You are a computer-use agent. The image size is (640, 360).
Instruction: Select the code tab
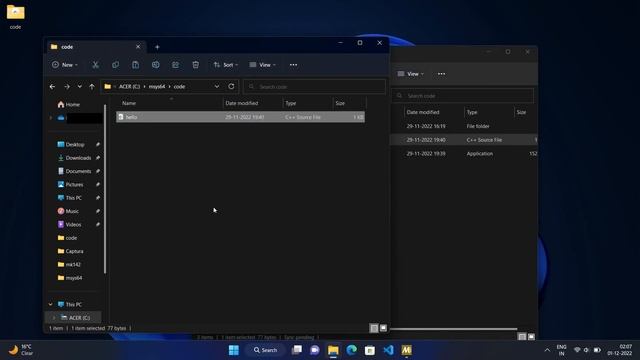coord(95,47)
